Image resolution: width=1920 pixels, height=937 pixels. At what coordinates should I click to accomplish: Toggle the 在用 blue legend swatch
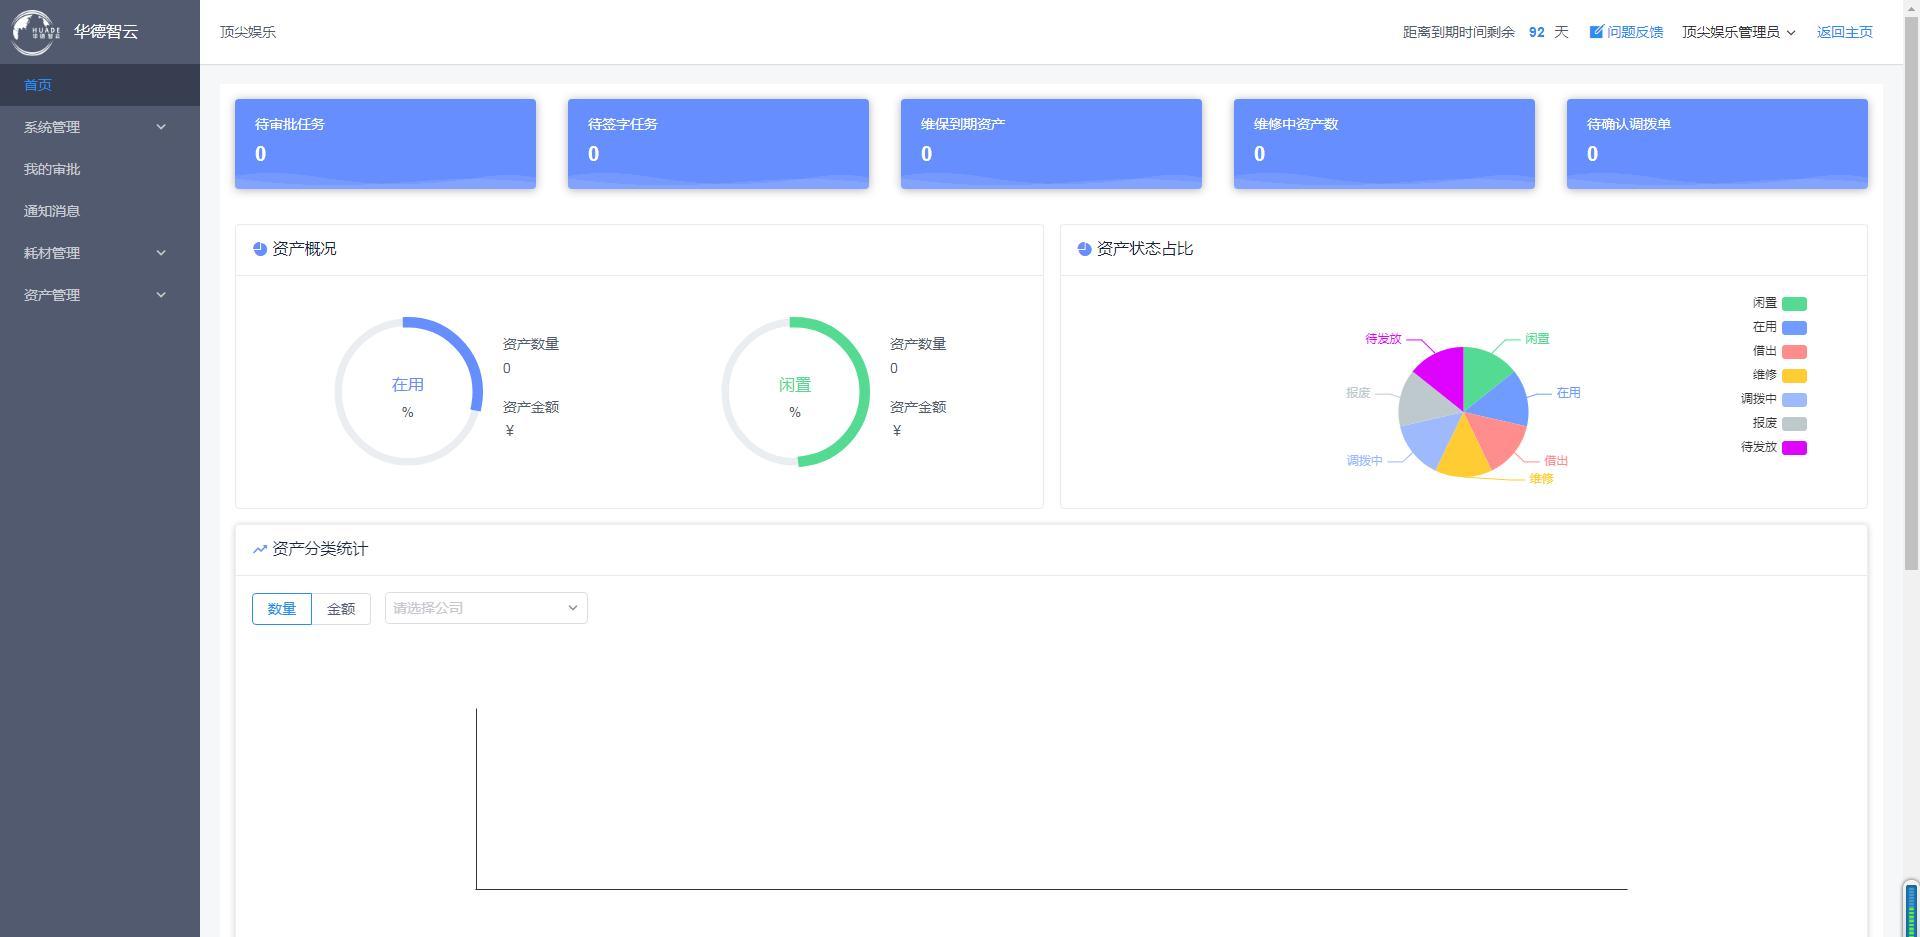pos(1794,327)
